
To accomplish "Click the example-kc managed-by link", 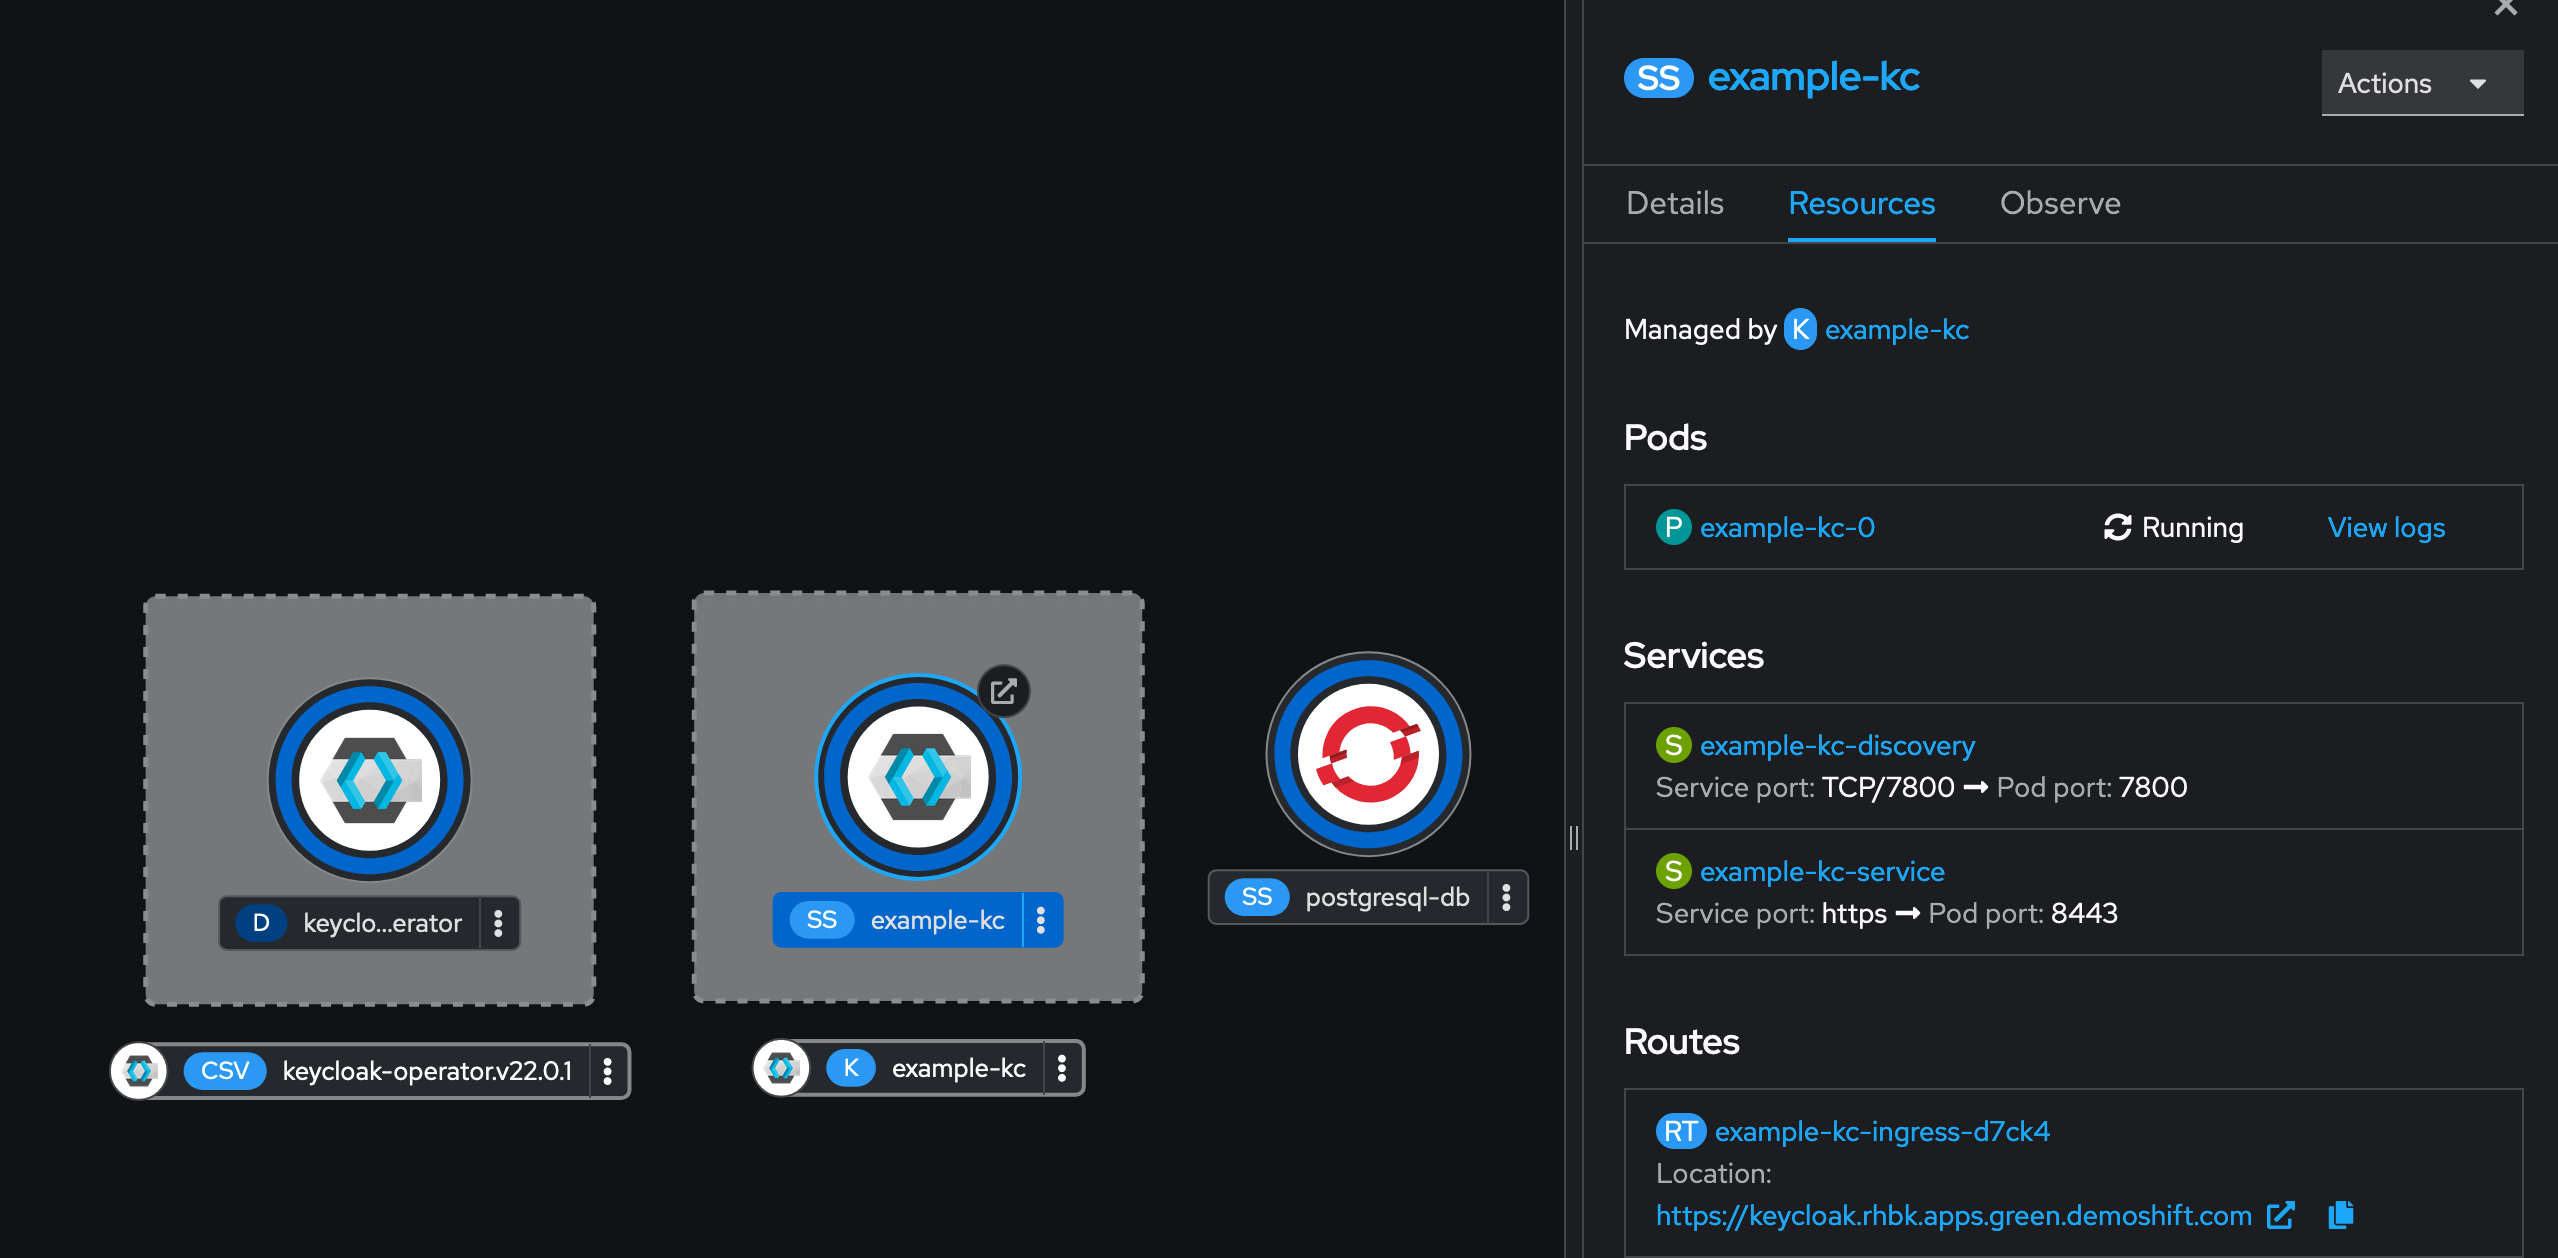I will pyautogui.click(x=1896, y=329).
